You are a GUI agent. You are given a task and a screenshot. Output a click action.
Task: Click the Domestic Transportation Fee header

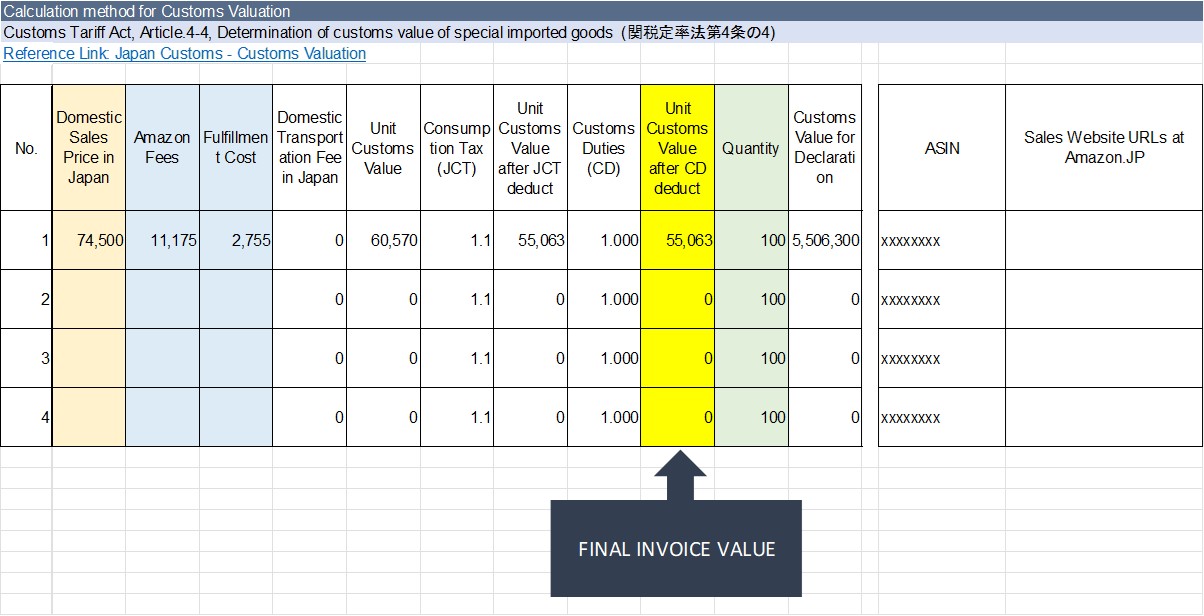point(310,145)
